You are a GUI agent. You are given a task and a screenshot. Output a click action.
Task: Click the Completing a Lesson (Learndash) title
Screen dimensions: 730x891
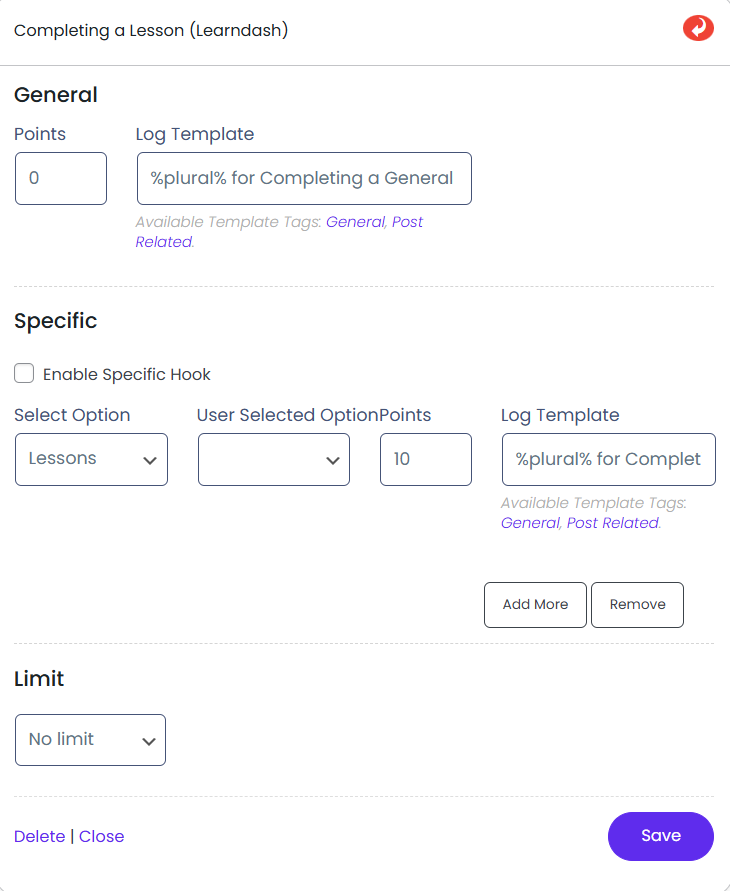[x=151, y=30]
